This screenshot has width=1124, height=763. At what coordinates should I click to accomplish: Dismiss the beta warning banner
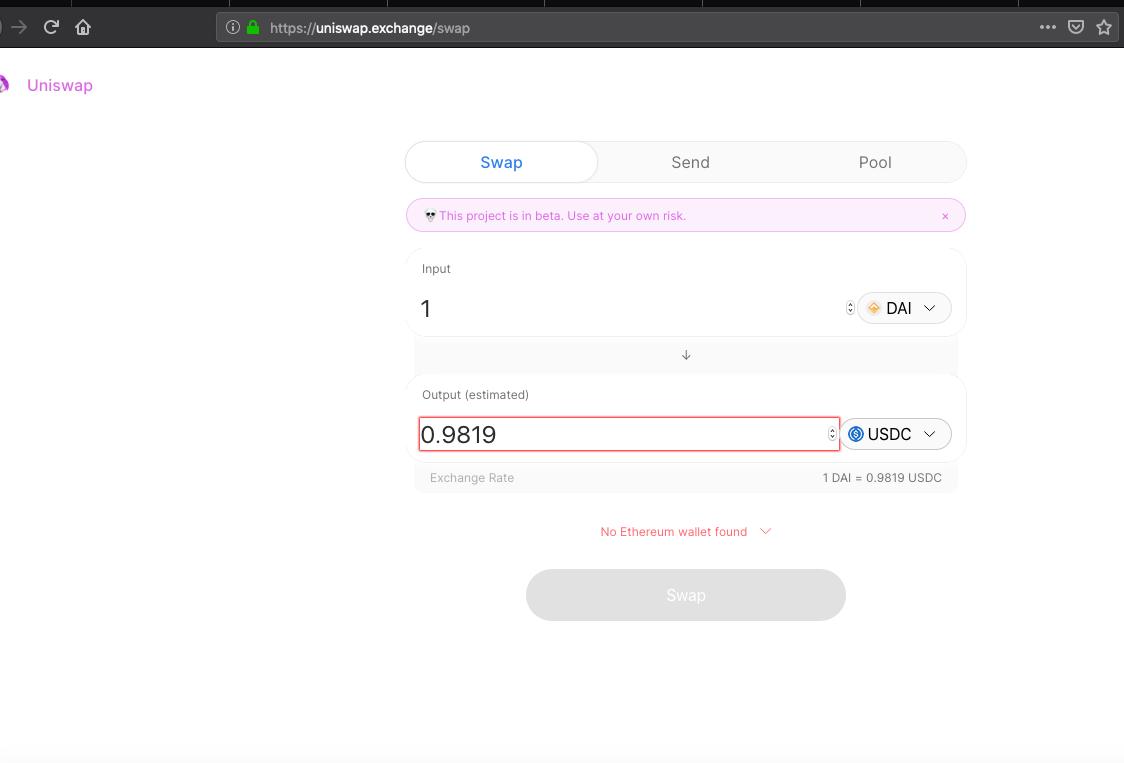(945, 216)
